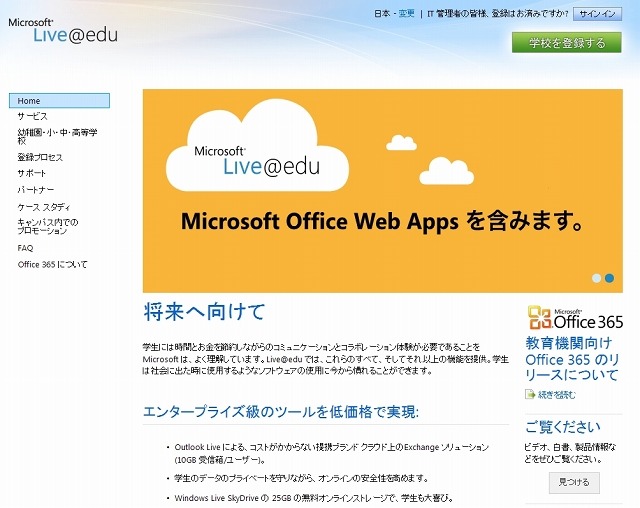Click the 学生のデータのプライベート bullet text
The height and width of the screenshot is (508, 640).
point(301,478)
